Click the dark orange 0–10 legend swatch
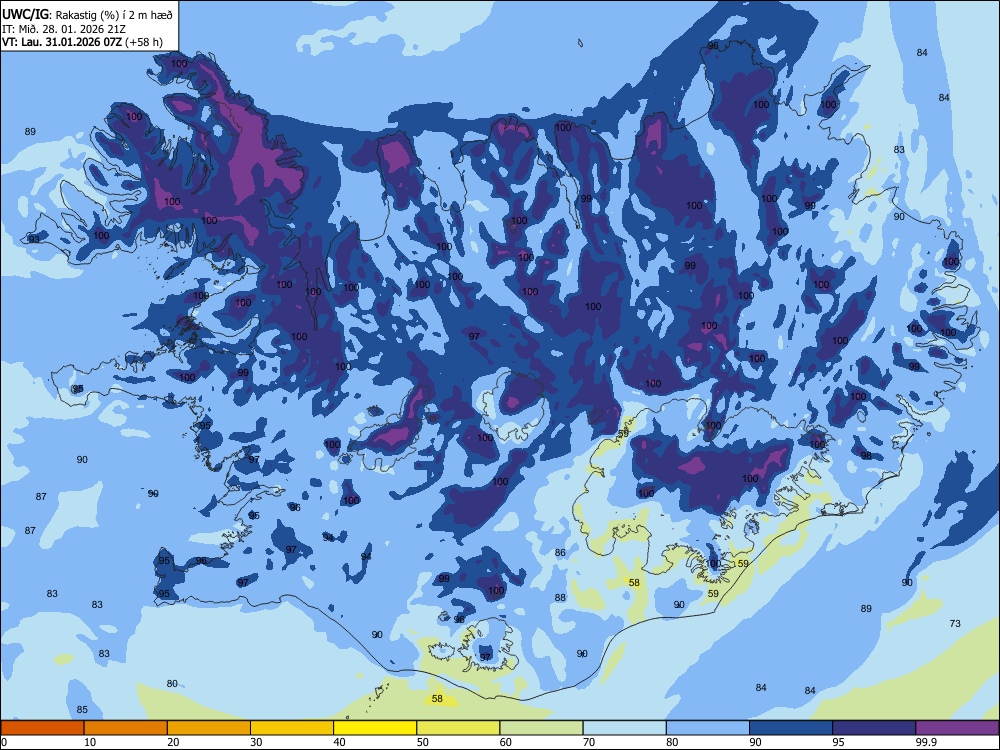The image size is (1000, 750). (42, 728)
